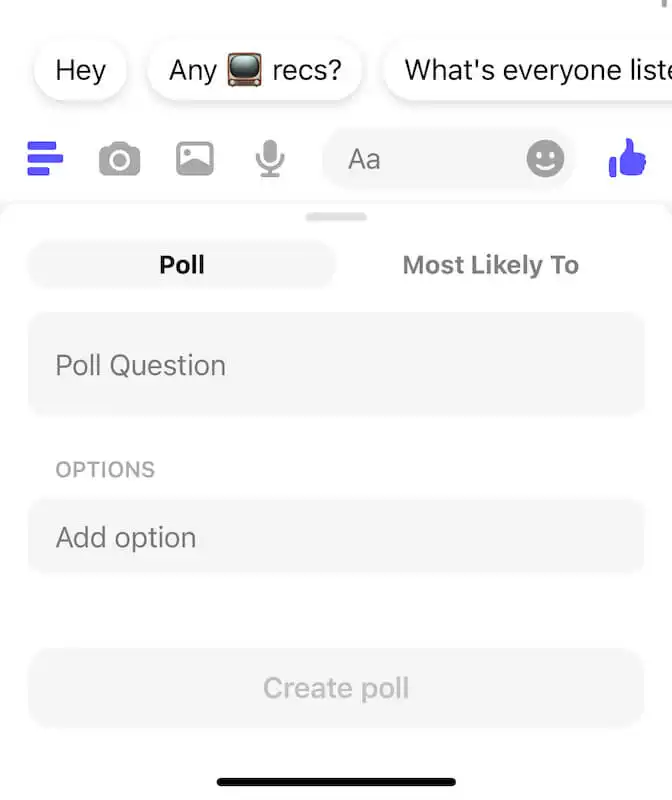Tap the blue poll bars icon
Screen dimensions: 672x800
[x=45, y=158]
